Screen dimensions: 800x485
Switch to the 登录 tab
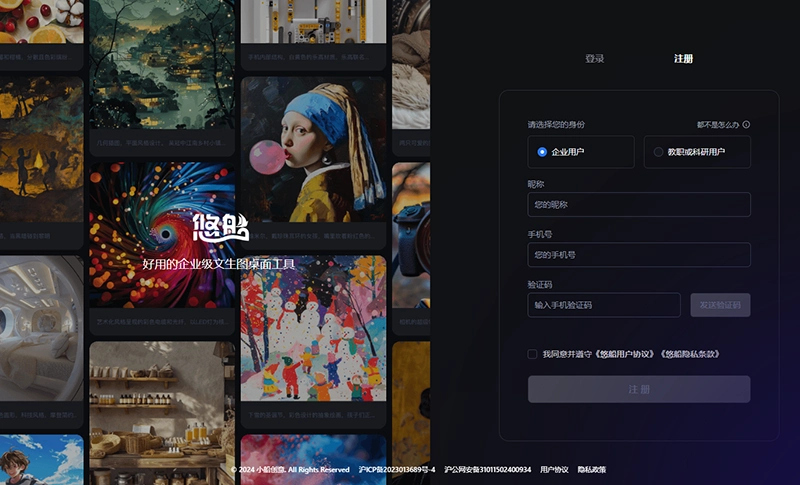(594, 59)
